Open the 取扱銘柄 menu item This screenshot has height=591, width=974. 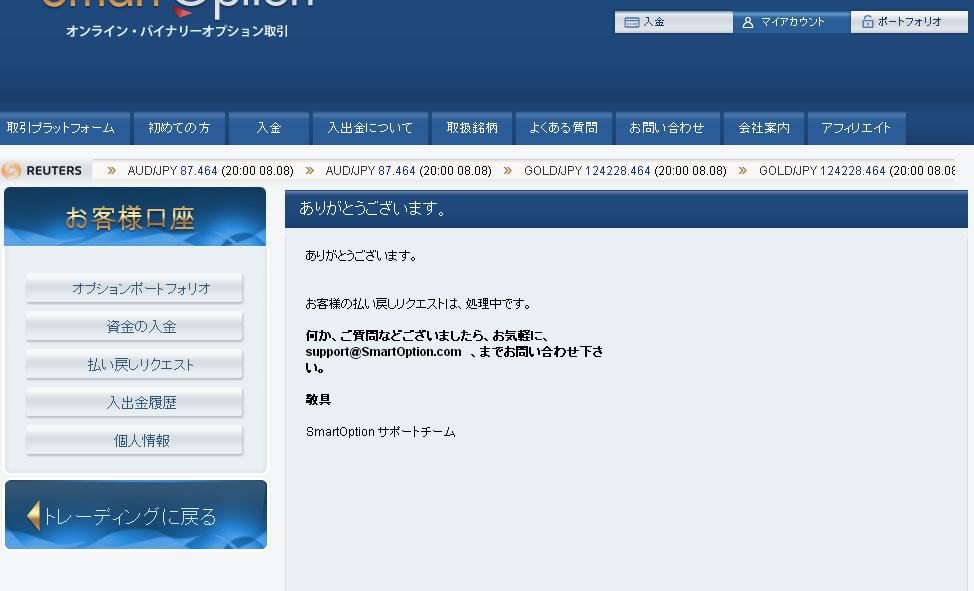[x=472, y=128]
